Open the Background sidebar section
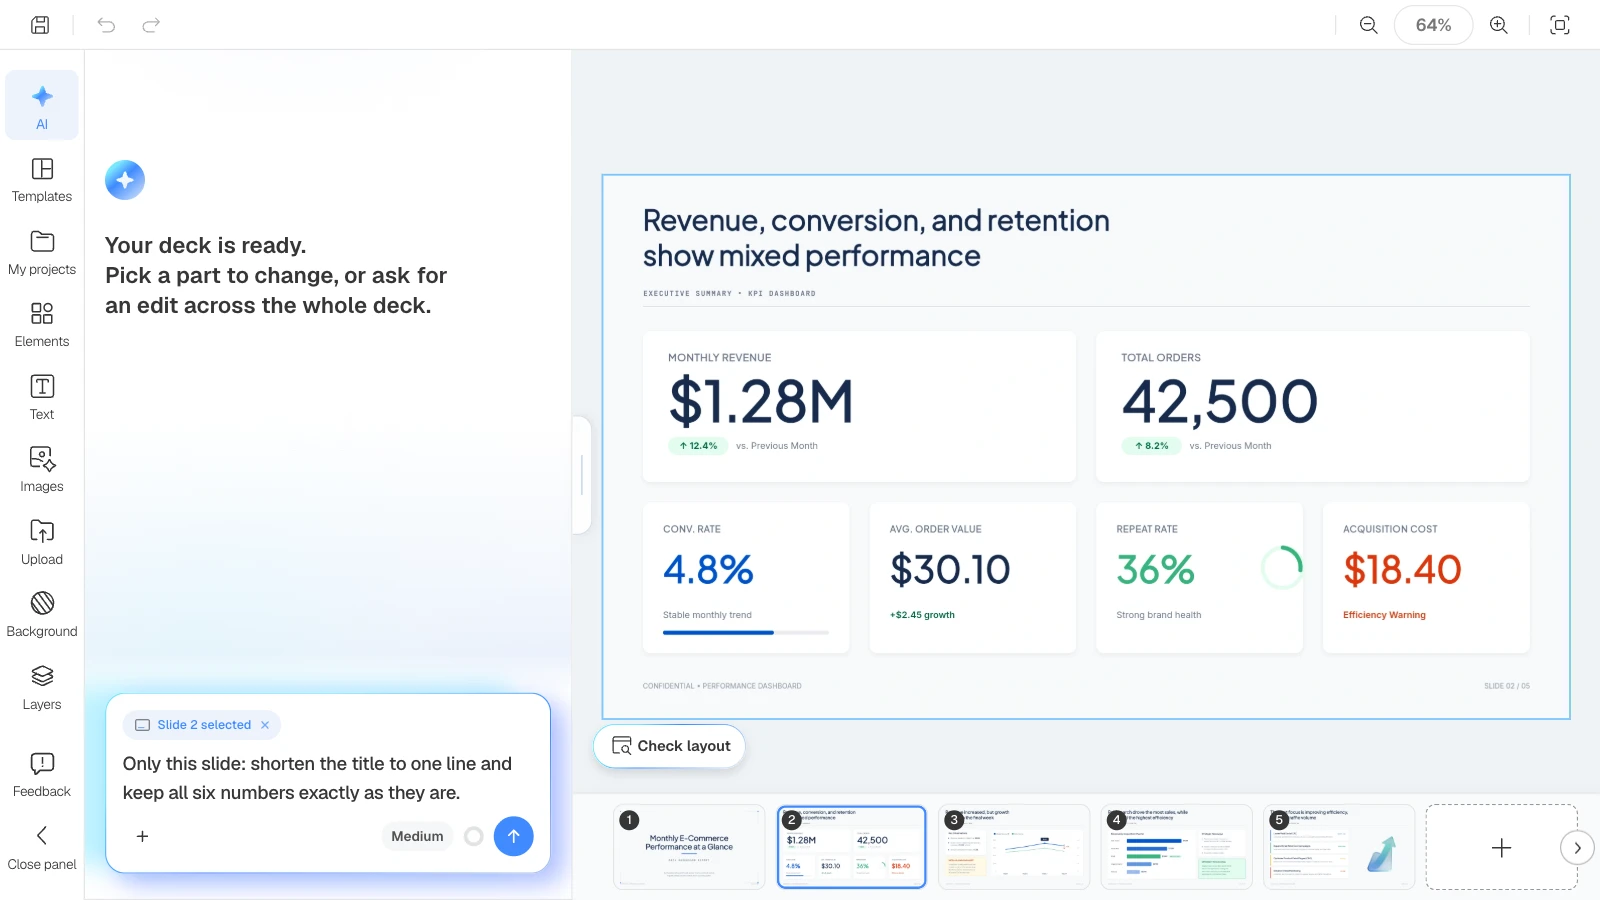Screen dimensions: 1600x900 tap(42, 615)
